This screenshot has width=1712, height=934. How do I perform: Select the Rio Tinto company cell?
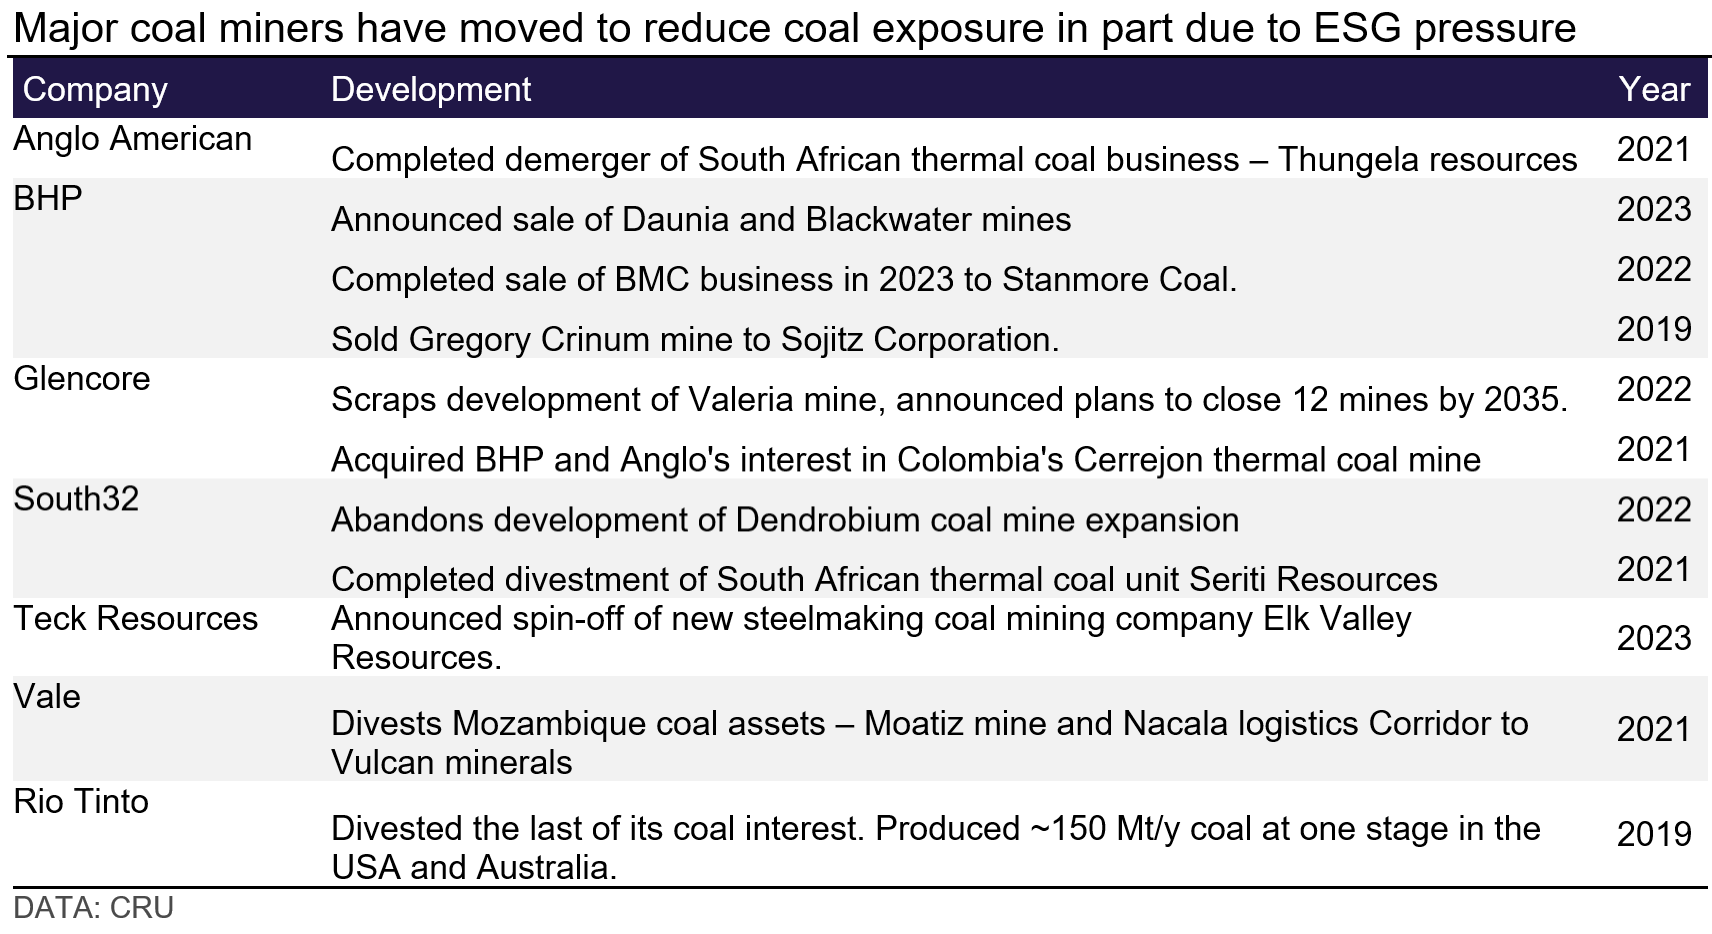click(x=81, y=802)
